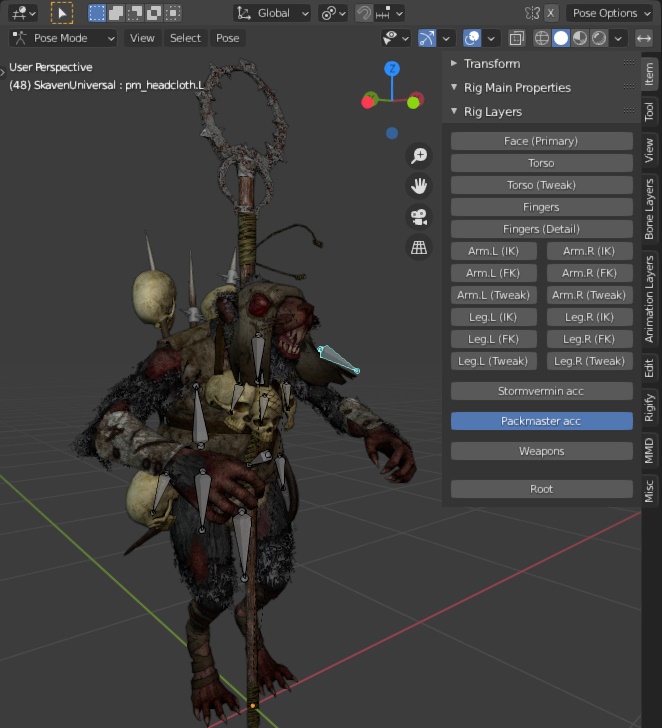Choose Intersect selection mode icon
The height and width of the screenshot is (728, 662).
173,13
